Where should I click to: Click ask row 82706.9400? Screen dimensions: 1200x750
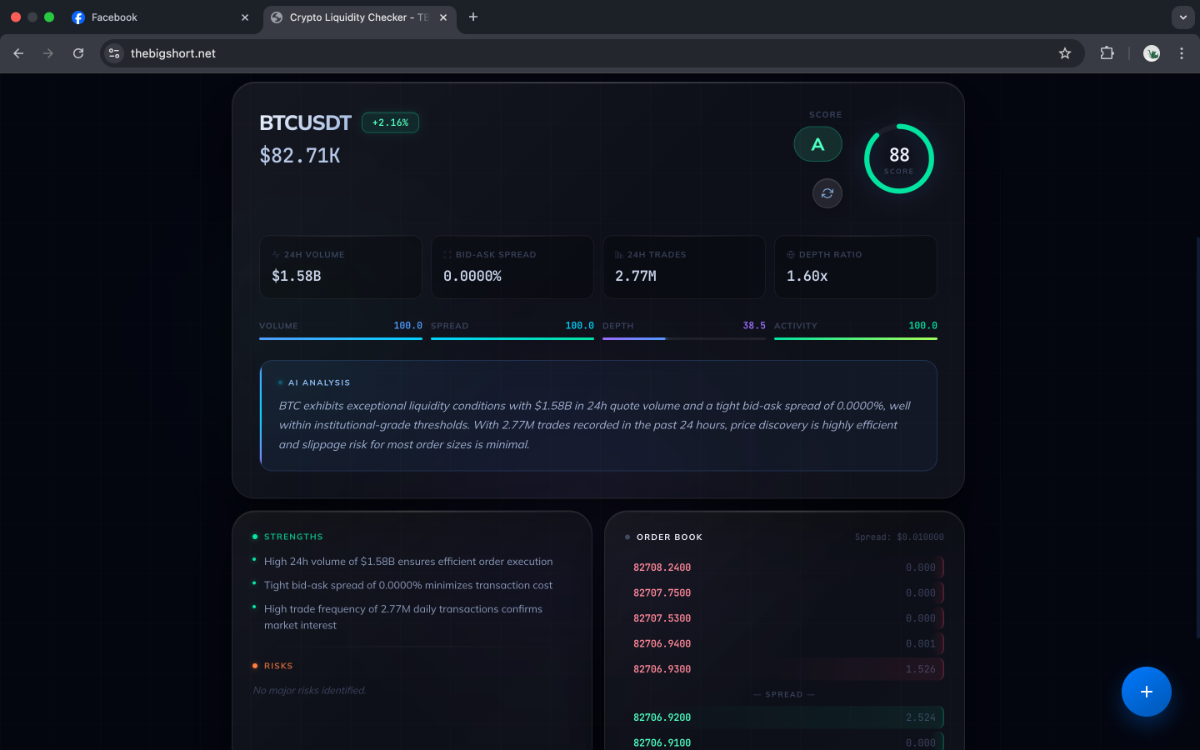coord(784,644)
